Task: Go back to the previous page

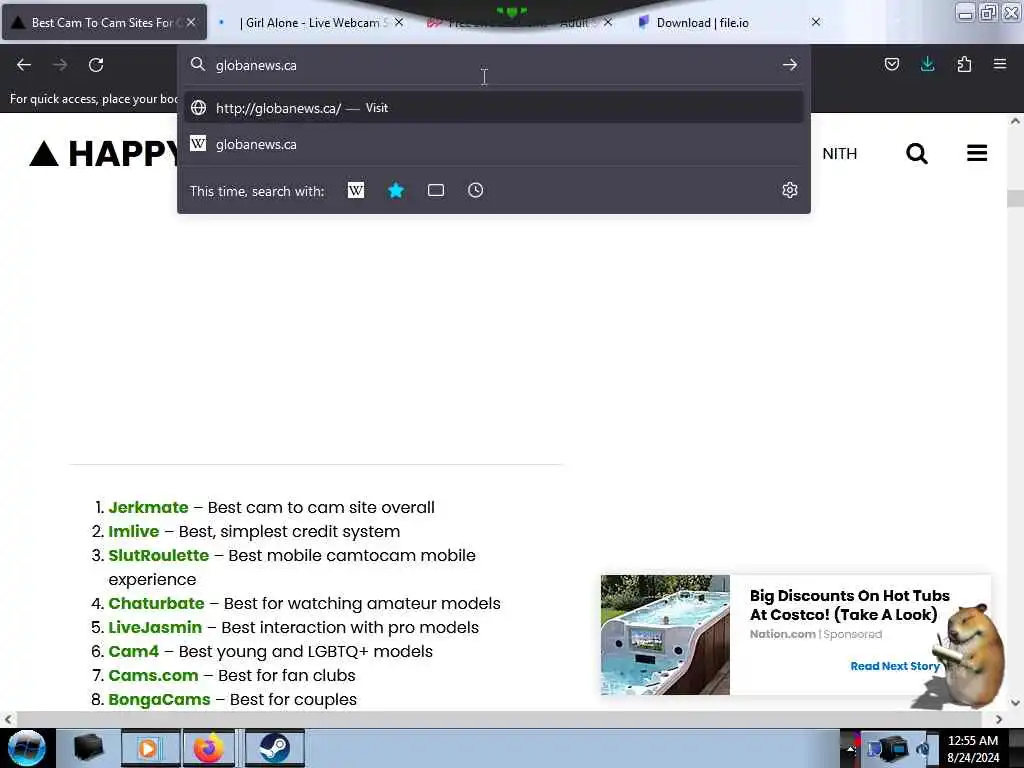Action: point(24,65)
